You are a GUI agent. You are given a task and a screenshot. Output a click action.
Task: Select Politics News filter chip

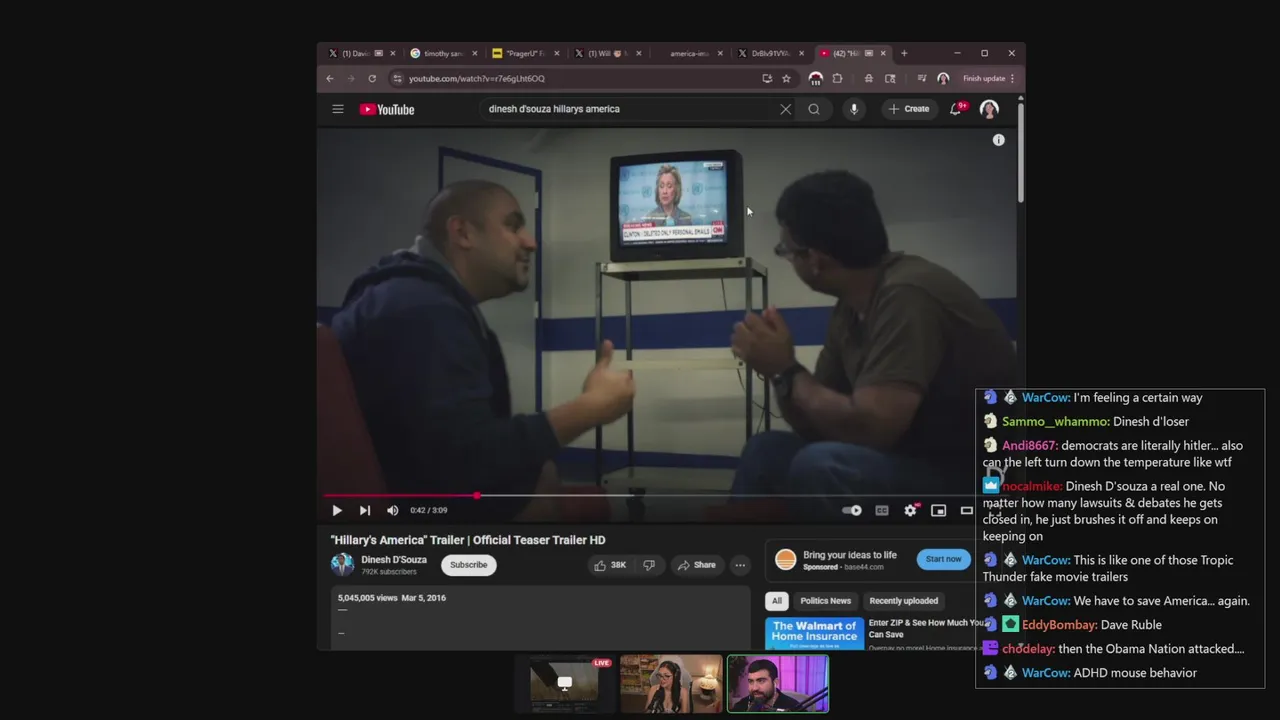825,601
